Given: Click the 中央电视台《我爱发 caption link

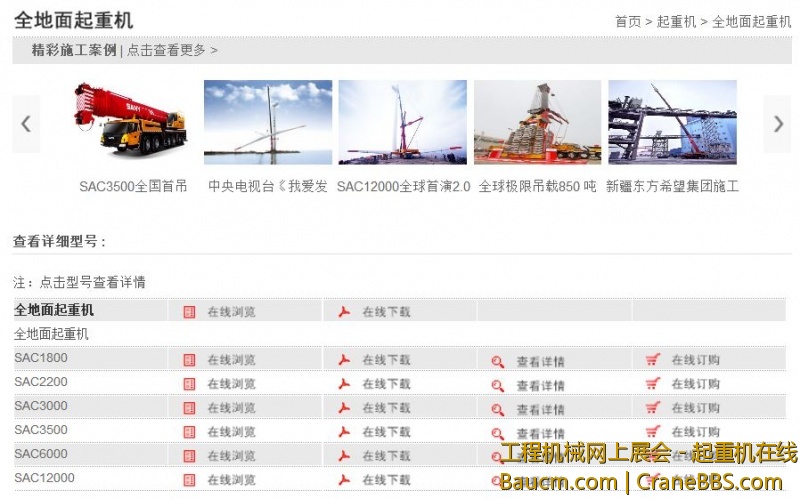Looking at the screenshot, I should tap(268, 186).
